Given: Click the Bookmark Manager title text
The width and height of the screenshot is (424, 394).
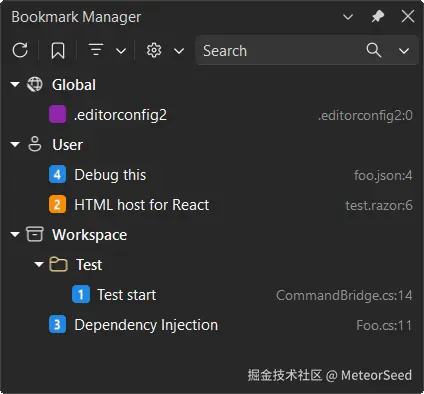Looking at the screenshot, I should click(76, 17).
